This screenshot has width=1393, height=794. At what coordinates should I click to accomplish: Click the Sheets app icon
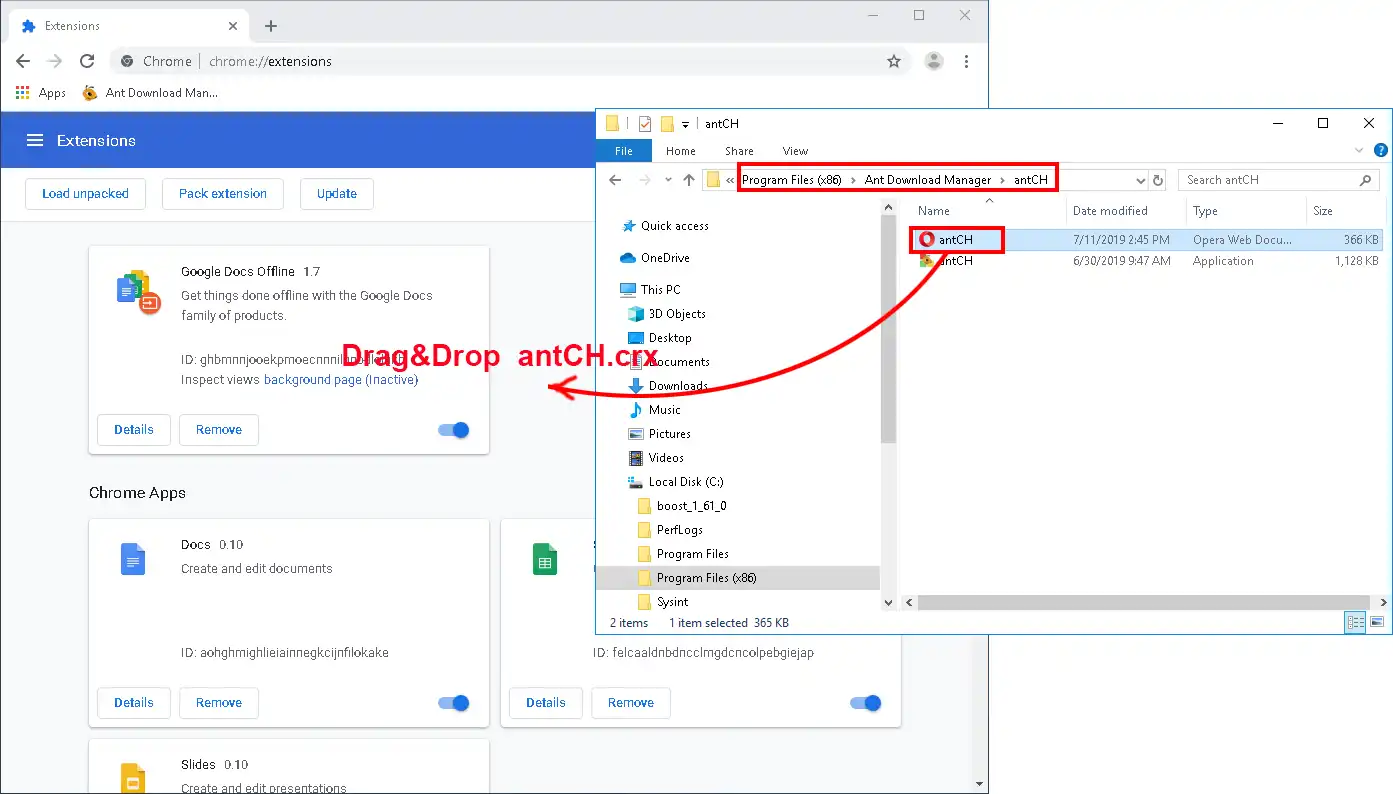[x=545, y=559]
